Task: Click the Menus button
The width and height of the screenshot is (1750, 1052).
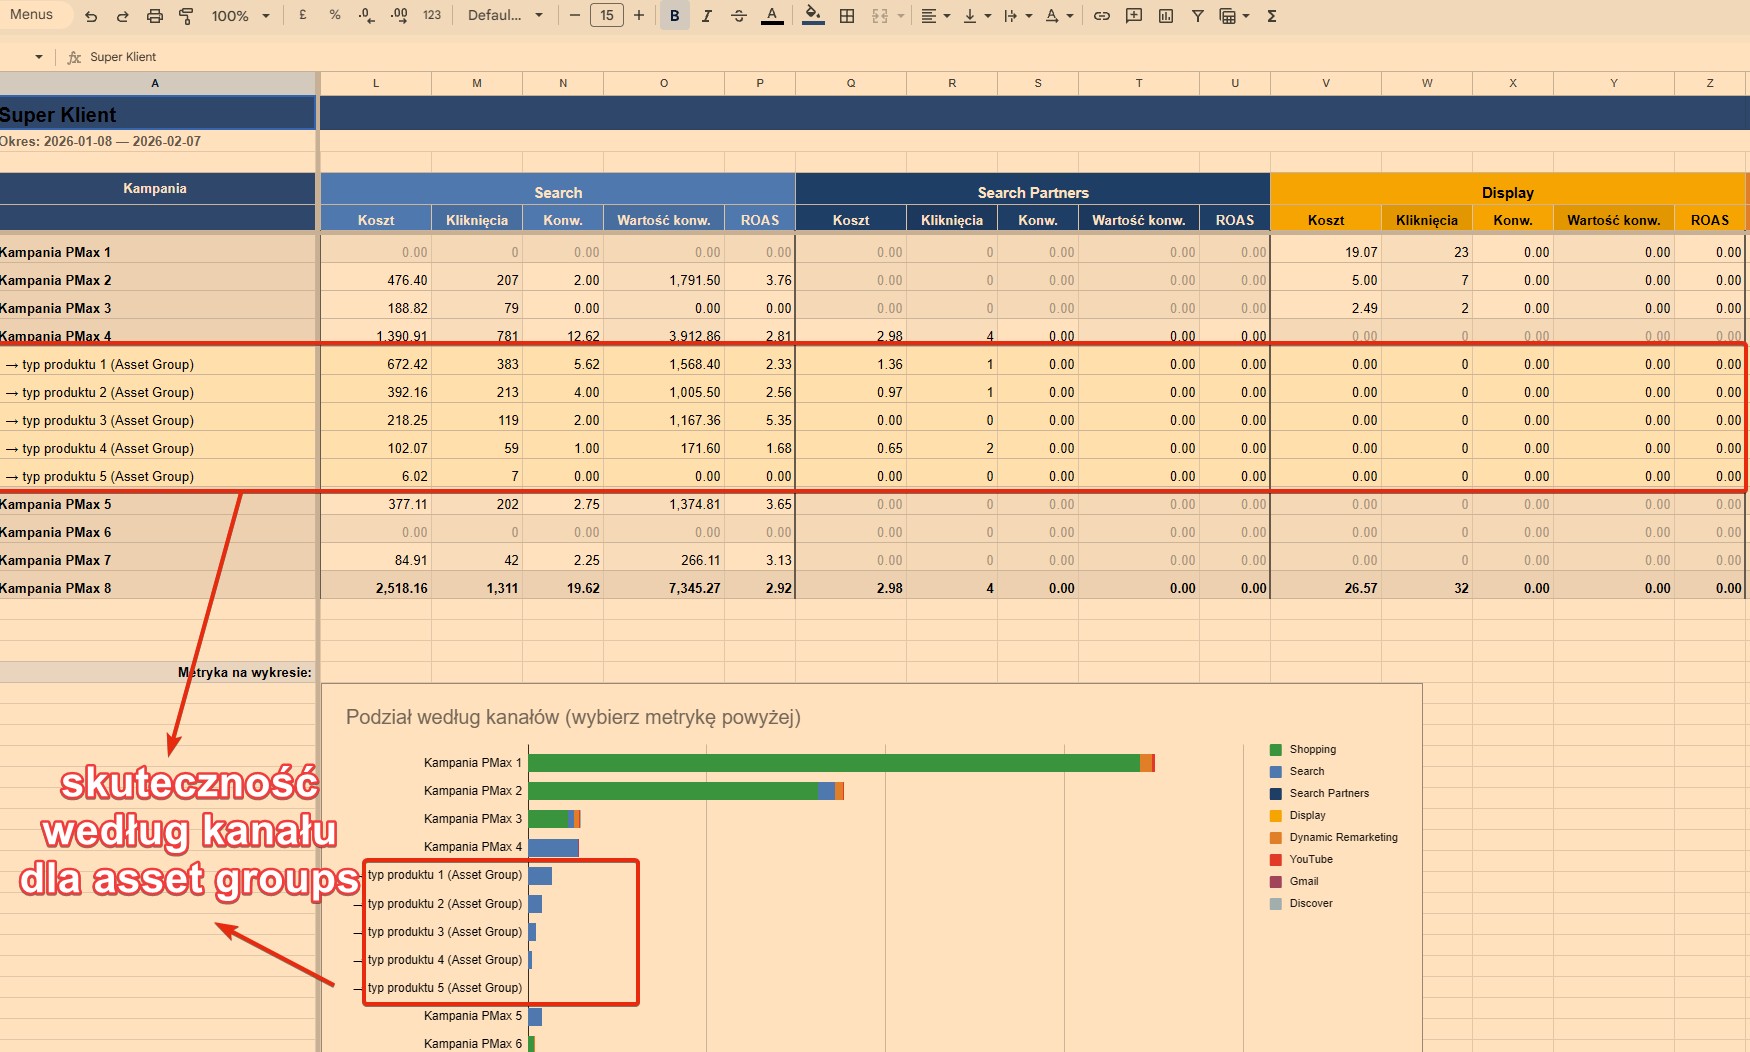Action: pos(32,15)
